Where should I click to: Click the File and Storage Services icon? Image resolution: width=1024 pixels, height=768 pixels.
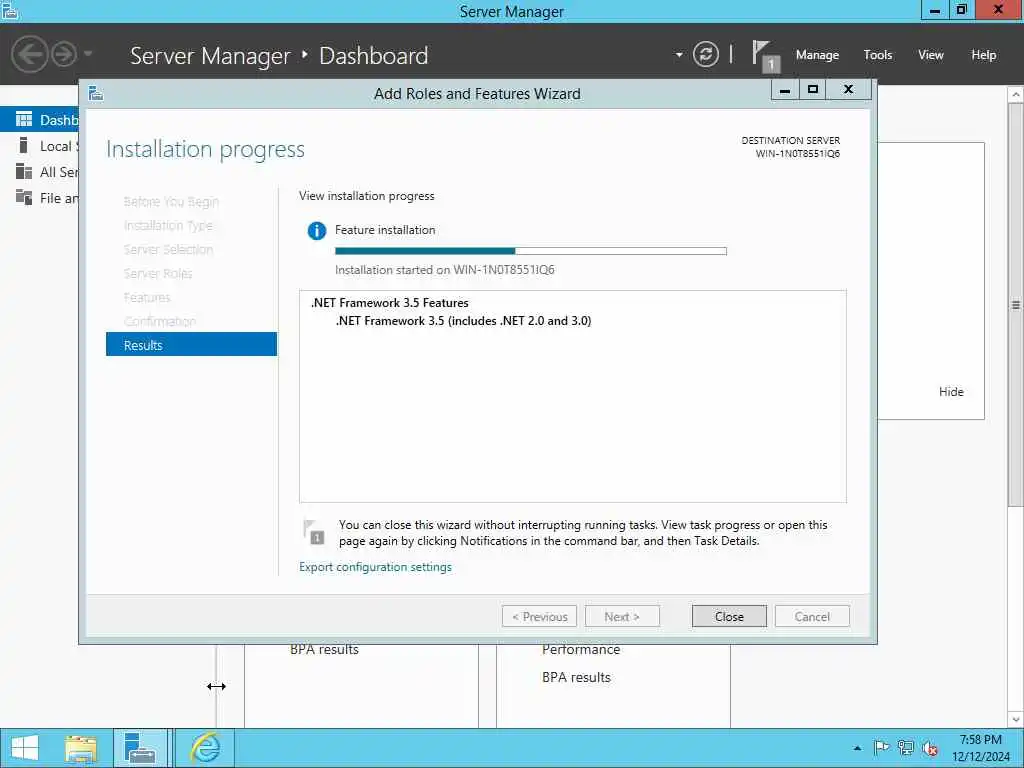tap(24, 197)
